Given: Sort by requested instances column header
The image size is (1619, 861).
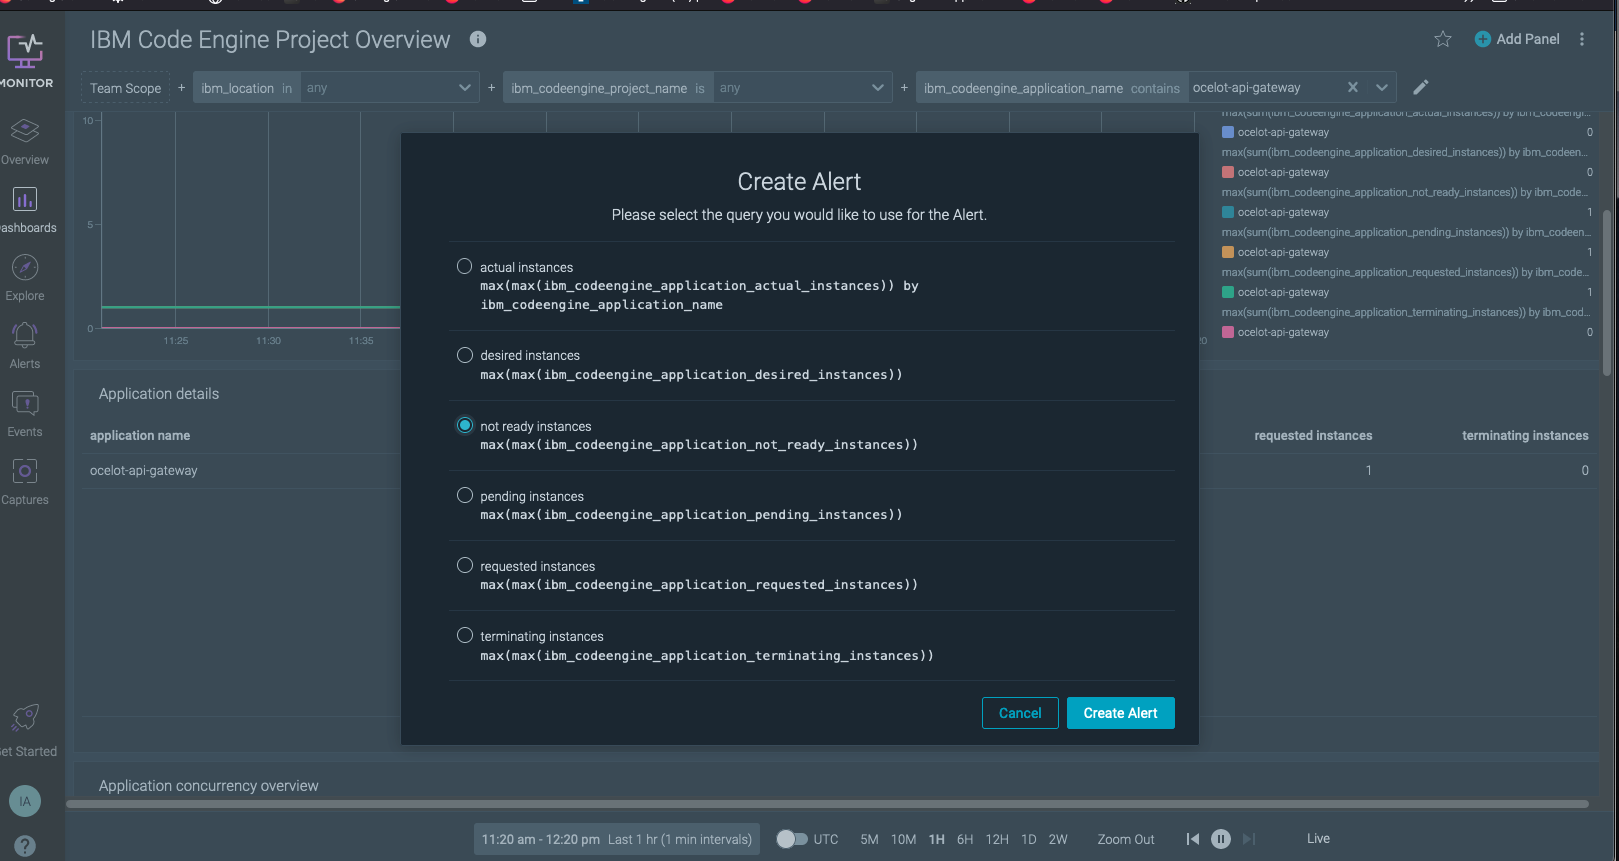Looking at the screenshot, I should tap(1313, 435).
